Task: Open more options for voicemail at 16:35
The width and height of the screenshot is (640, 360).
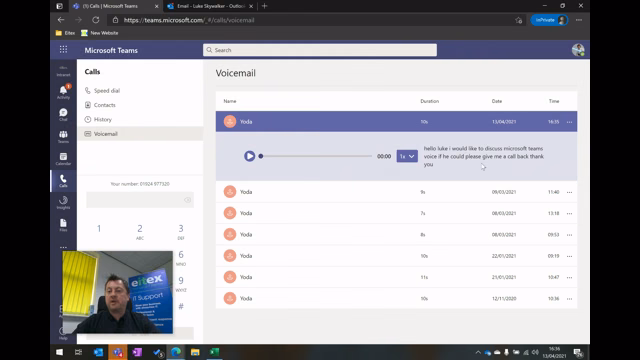Action: pyautogui.click(x=569, y=122)
